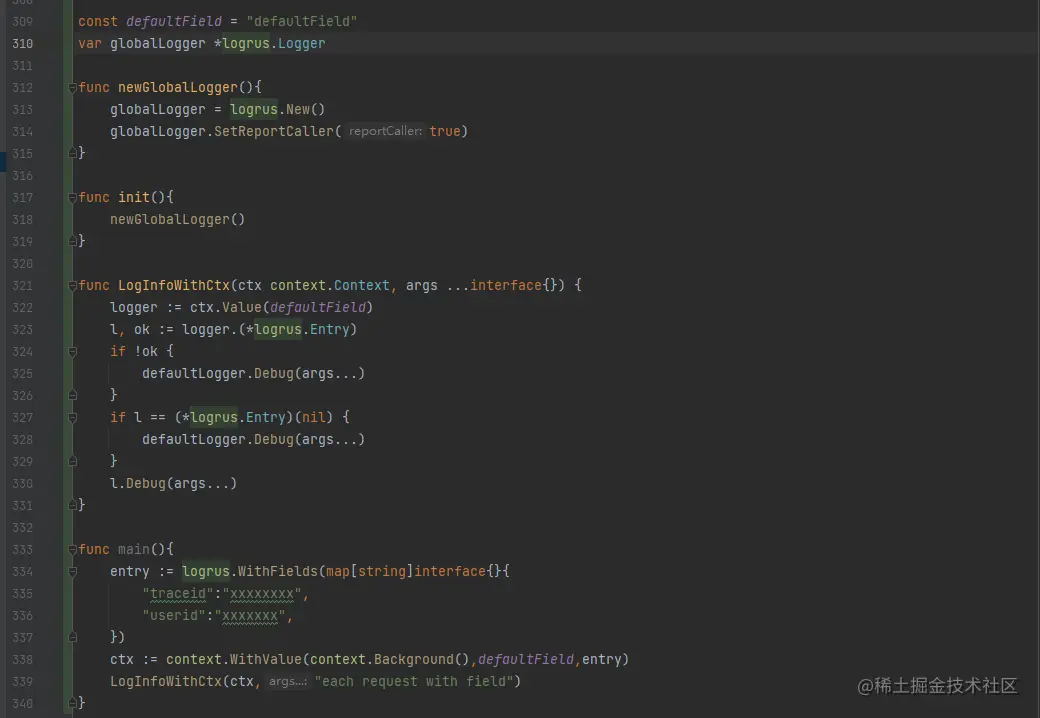Click the "traceid" map key
Image resolution: width=1040 pixels, height=718 pixels.
click(178, 593)
